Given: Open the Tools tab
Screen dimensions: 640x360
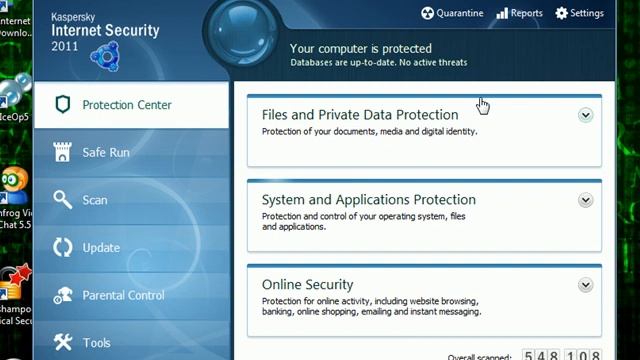Looking at the screenshot, I should click(131, 341).
